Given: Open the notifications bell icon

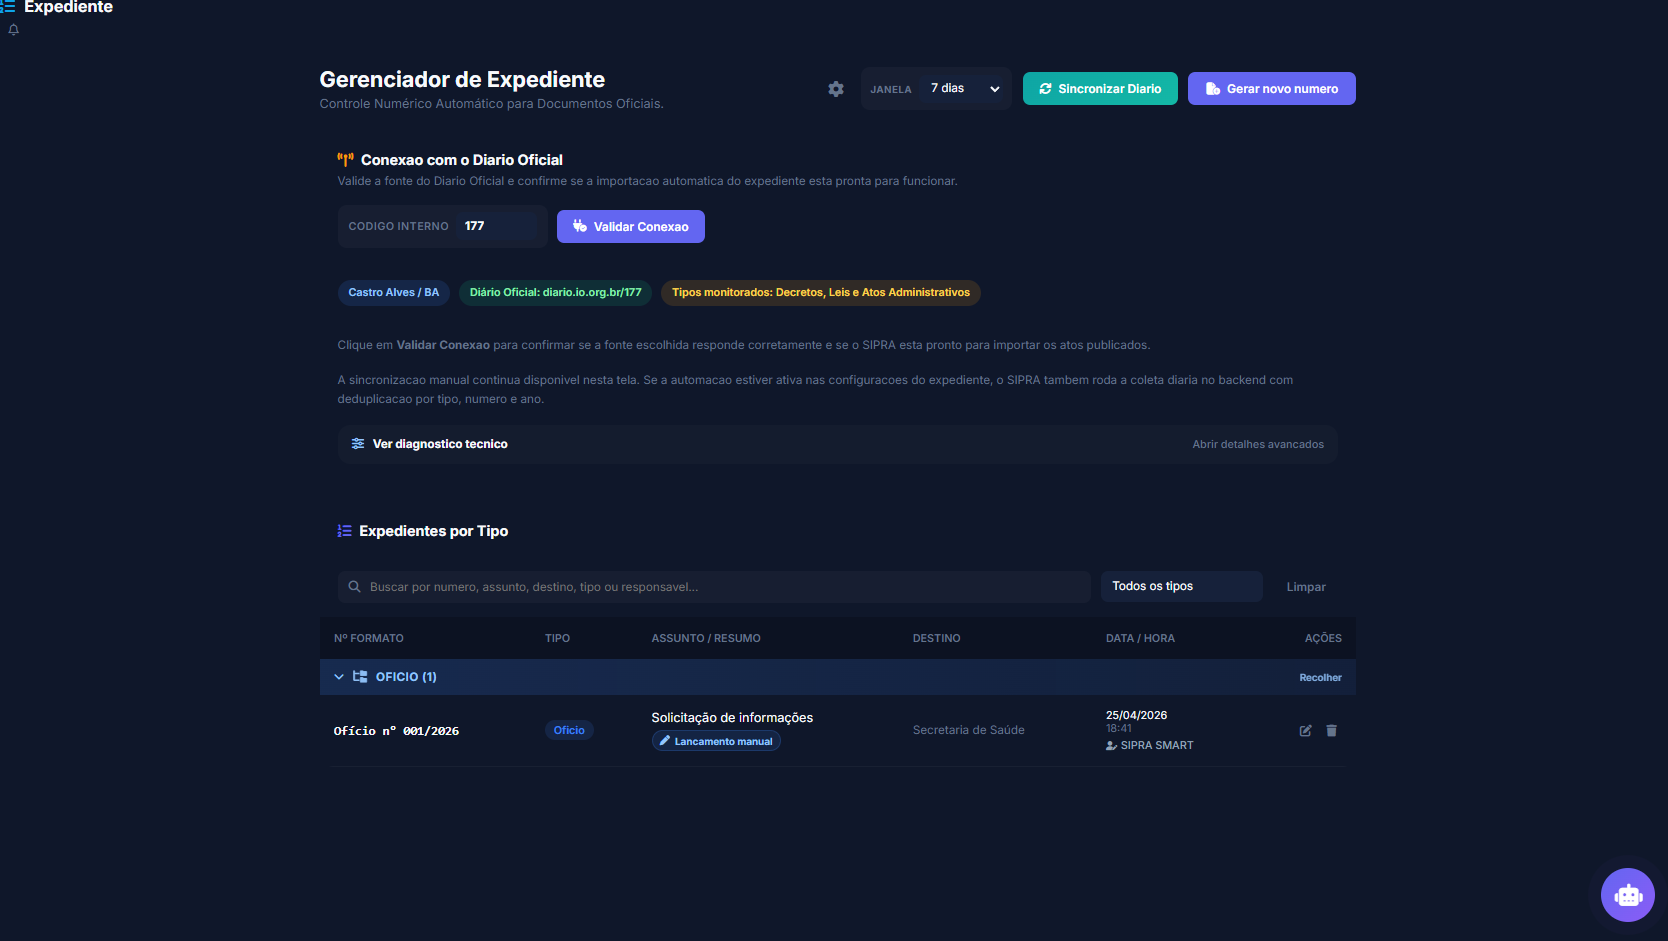Looking at the screenshot, I should pyautogui.click(x=14, y=30).
